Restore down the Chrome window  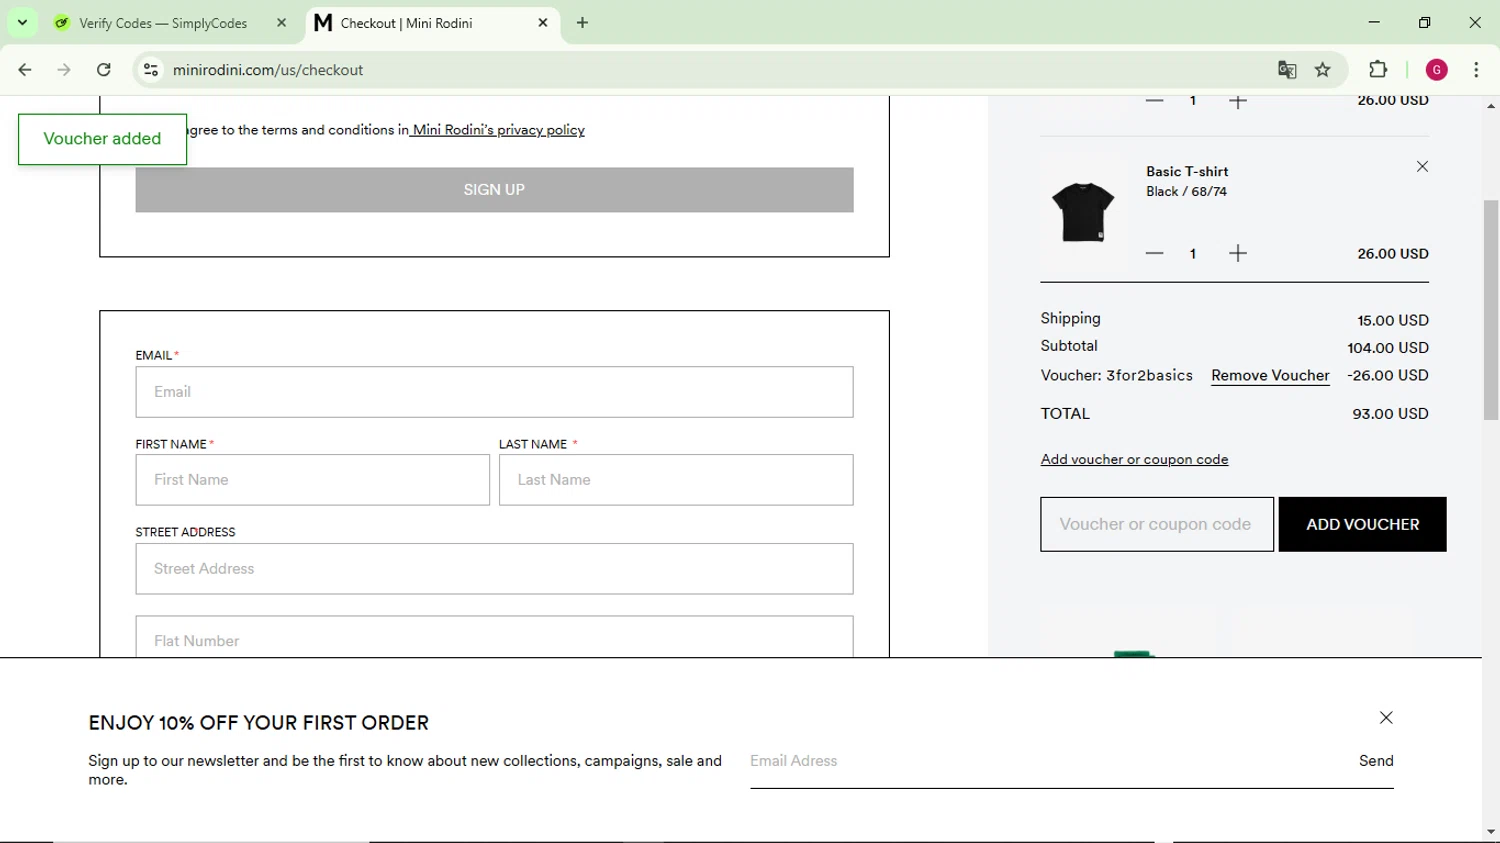point(1425,22)
